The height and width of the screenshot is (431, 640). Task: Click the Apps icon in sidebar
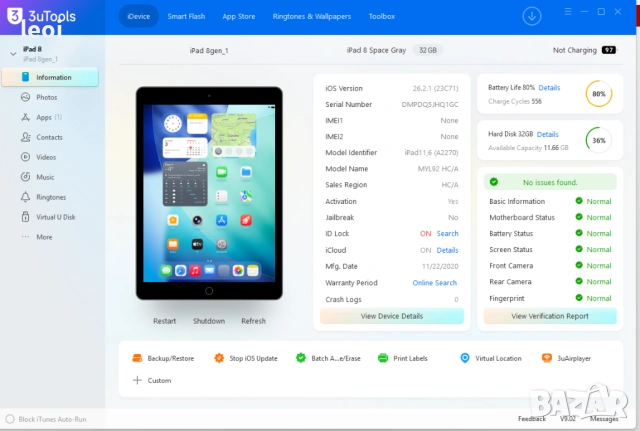pos(25,117)
